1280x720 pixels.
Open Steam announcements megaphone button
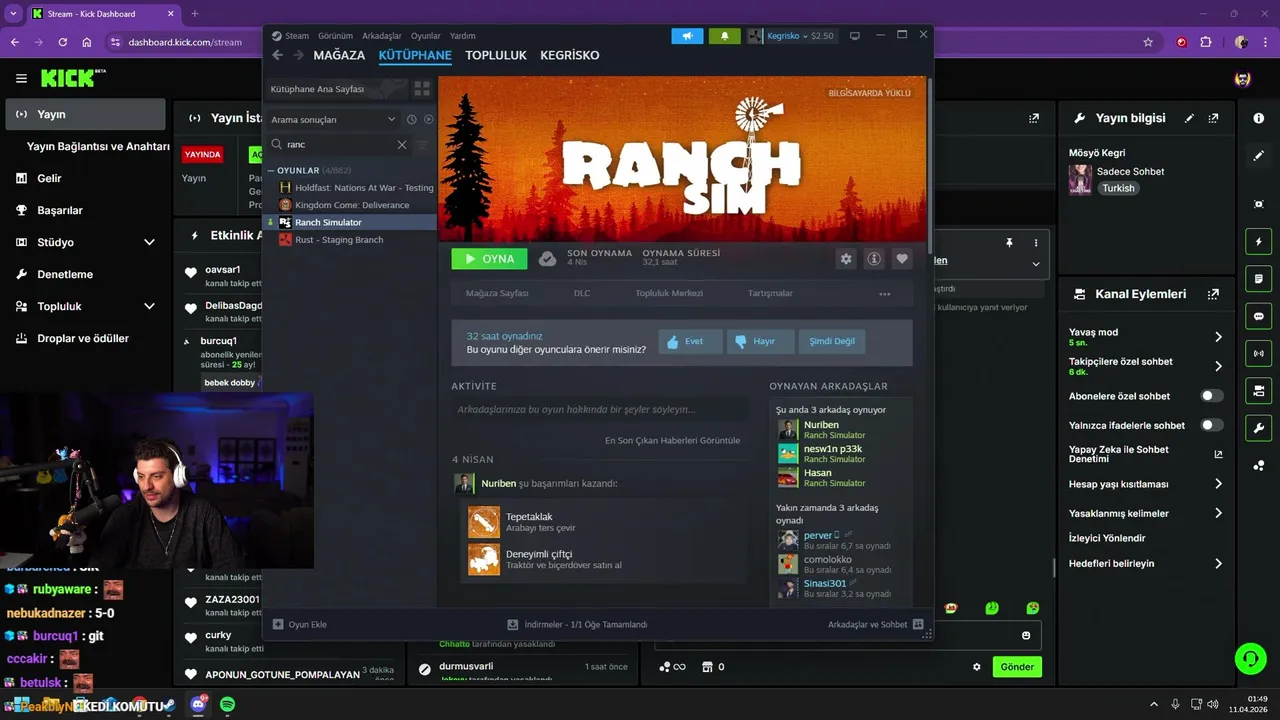tap(687, 36)
